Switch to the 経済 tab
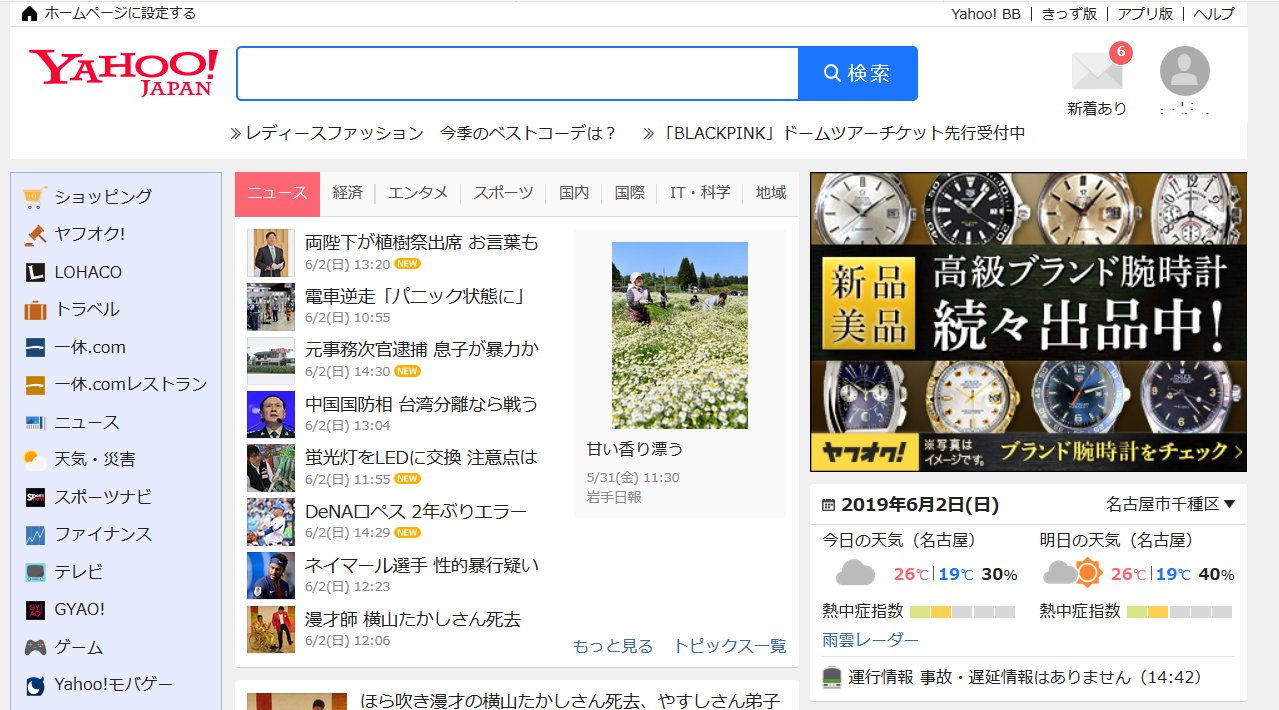The image size is (1279, 710). tap(347, 193)
